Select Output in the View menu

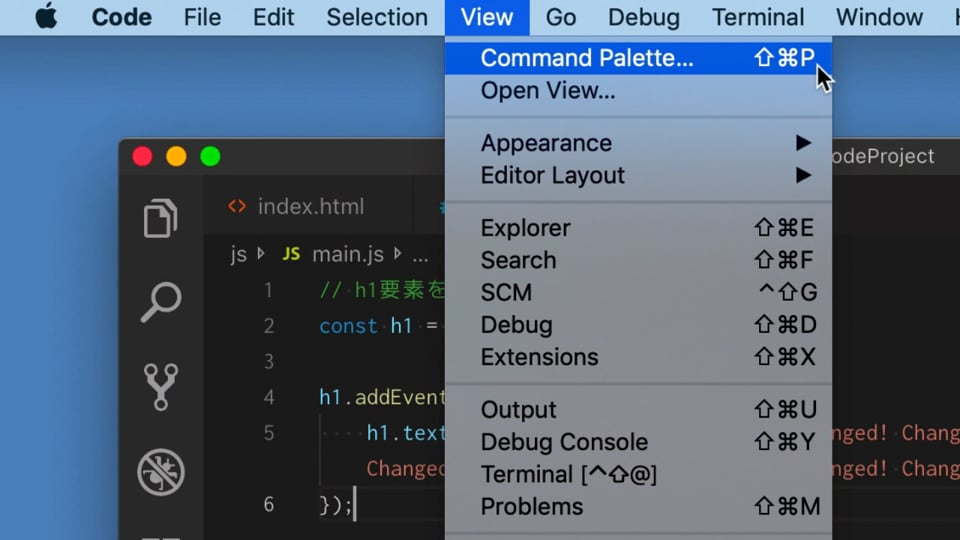[638, 410]
